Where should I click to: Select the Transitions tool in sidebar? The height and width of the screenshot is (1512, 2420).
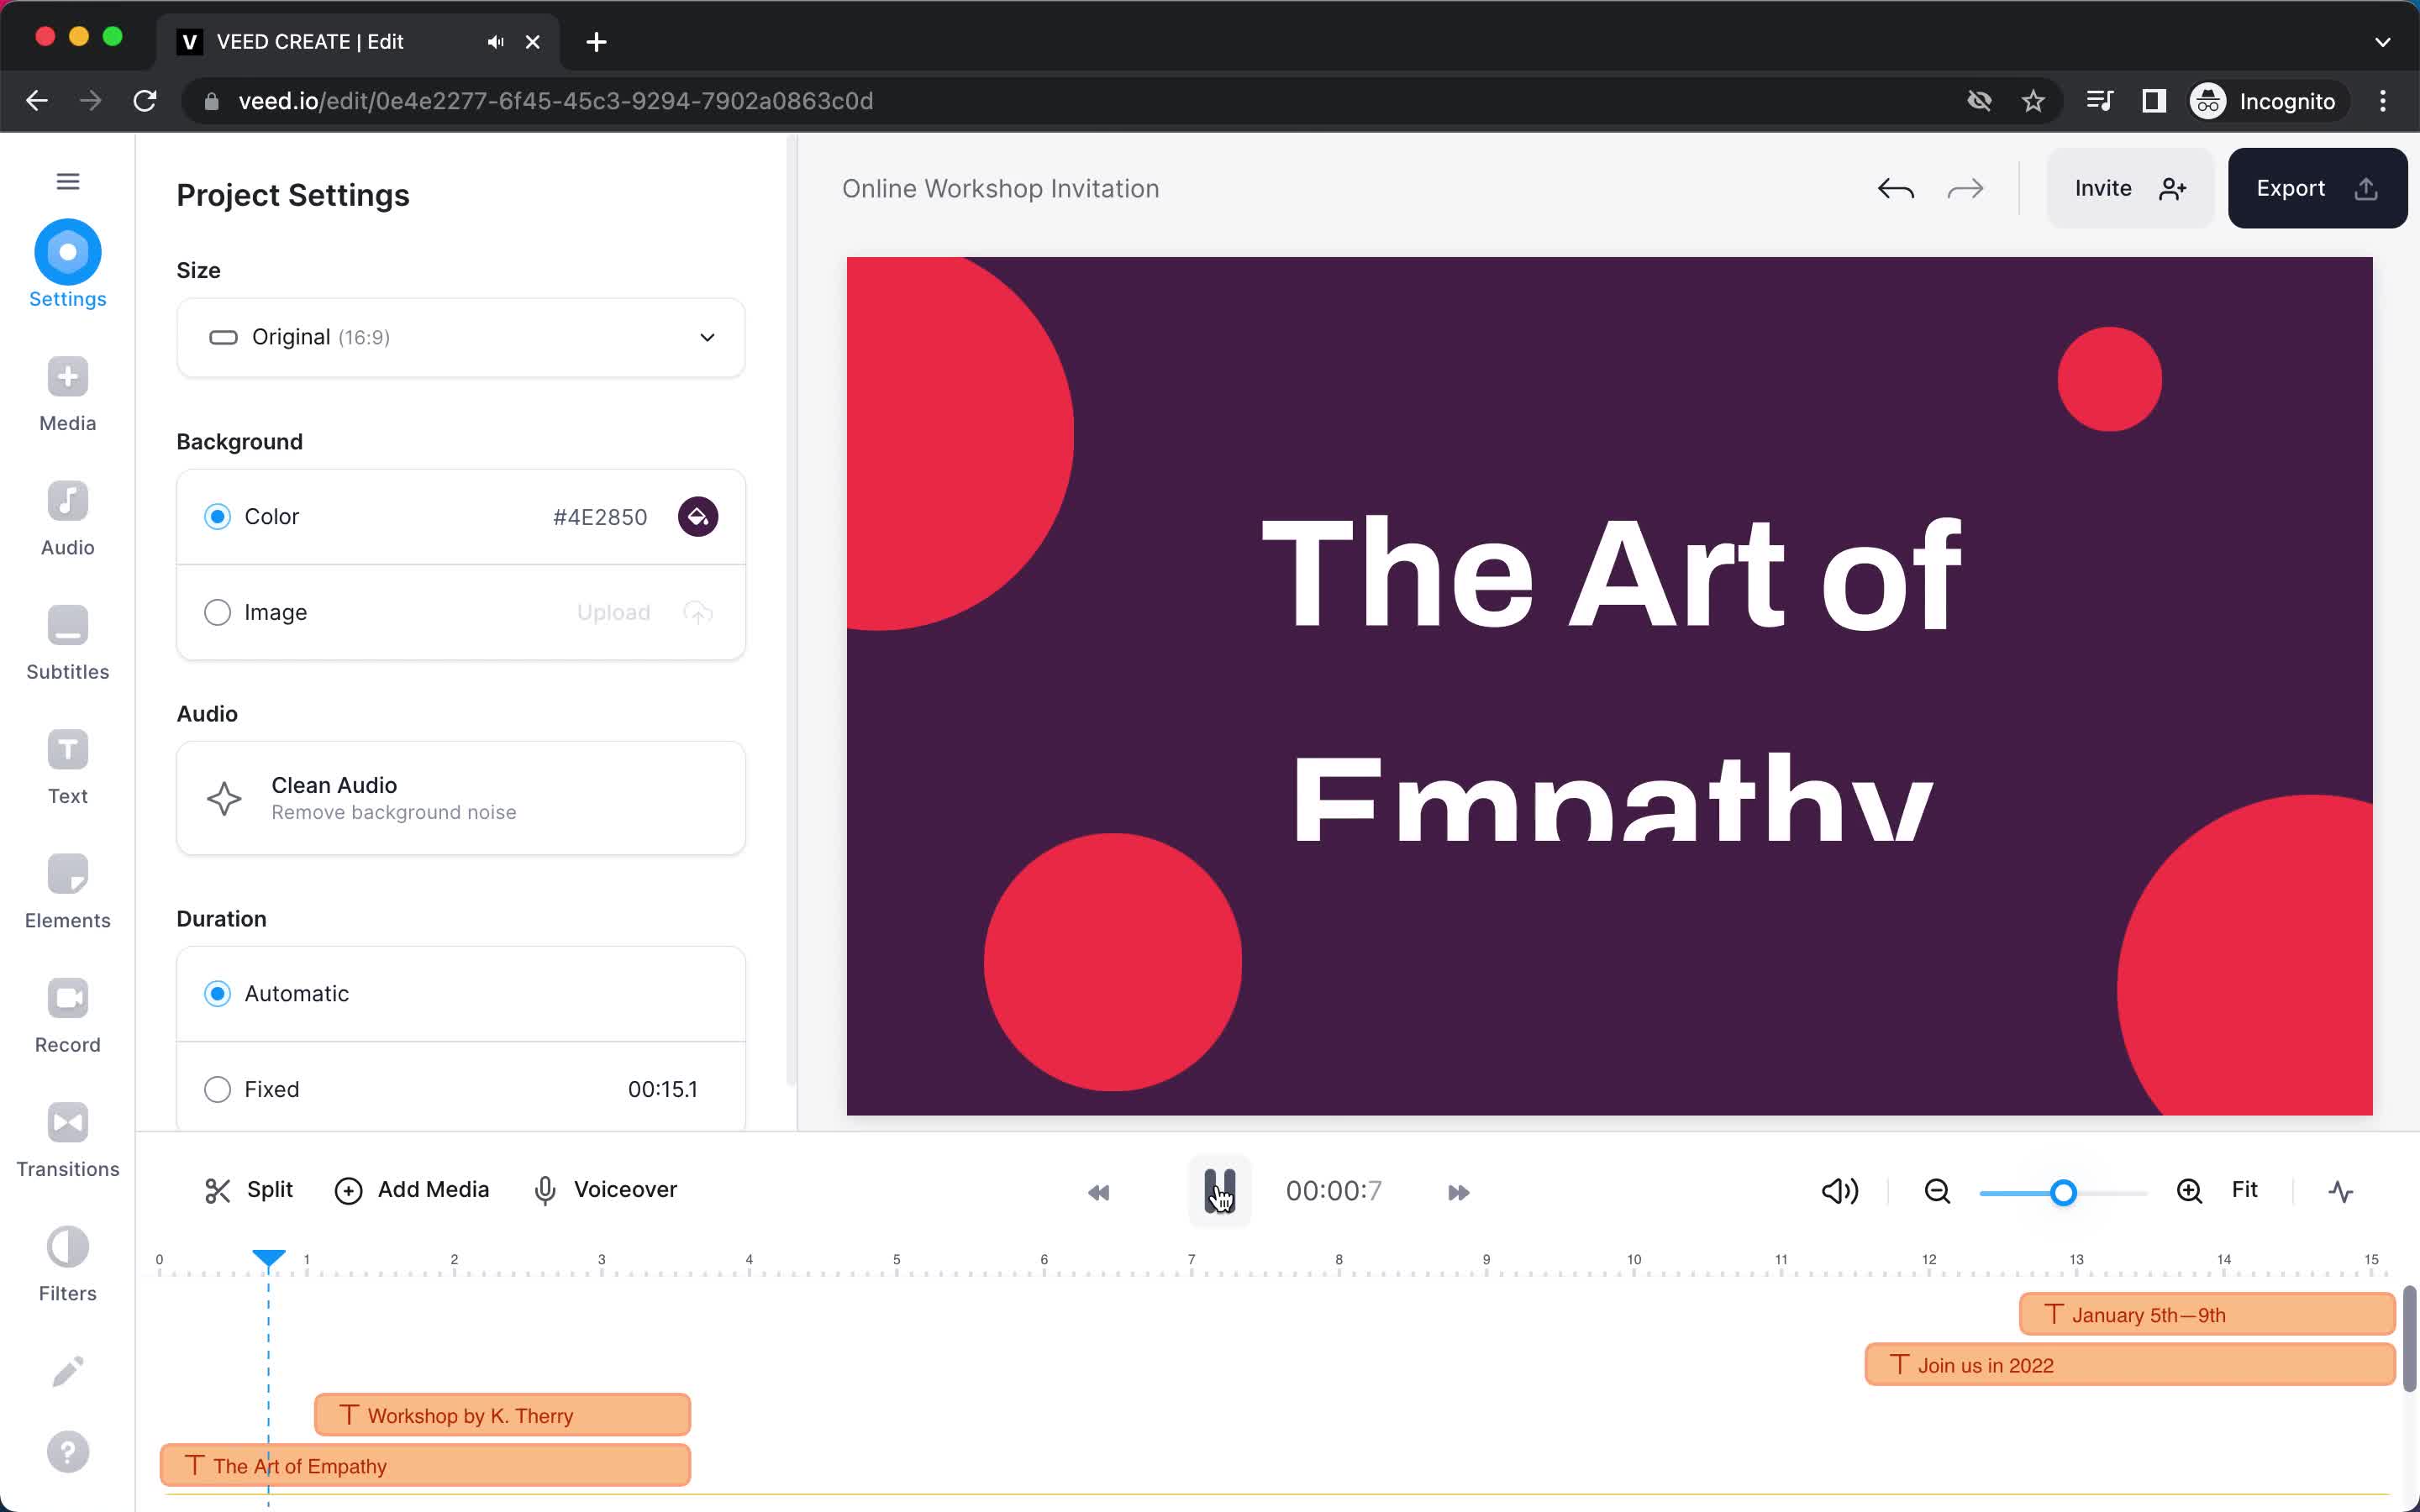click(66, 1139)
